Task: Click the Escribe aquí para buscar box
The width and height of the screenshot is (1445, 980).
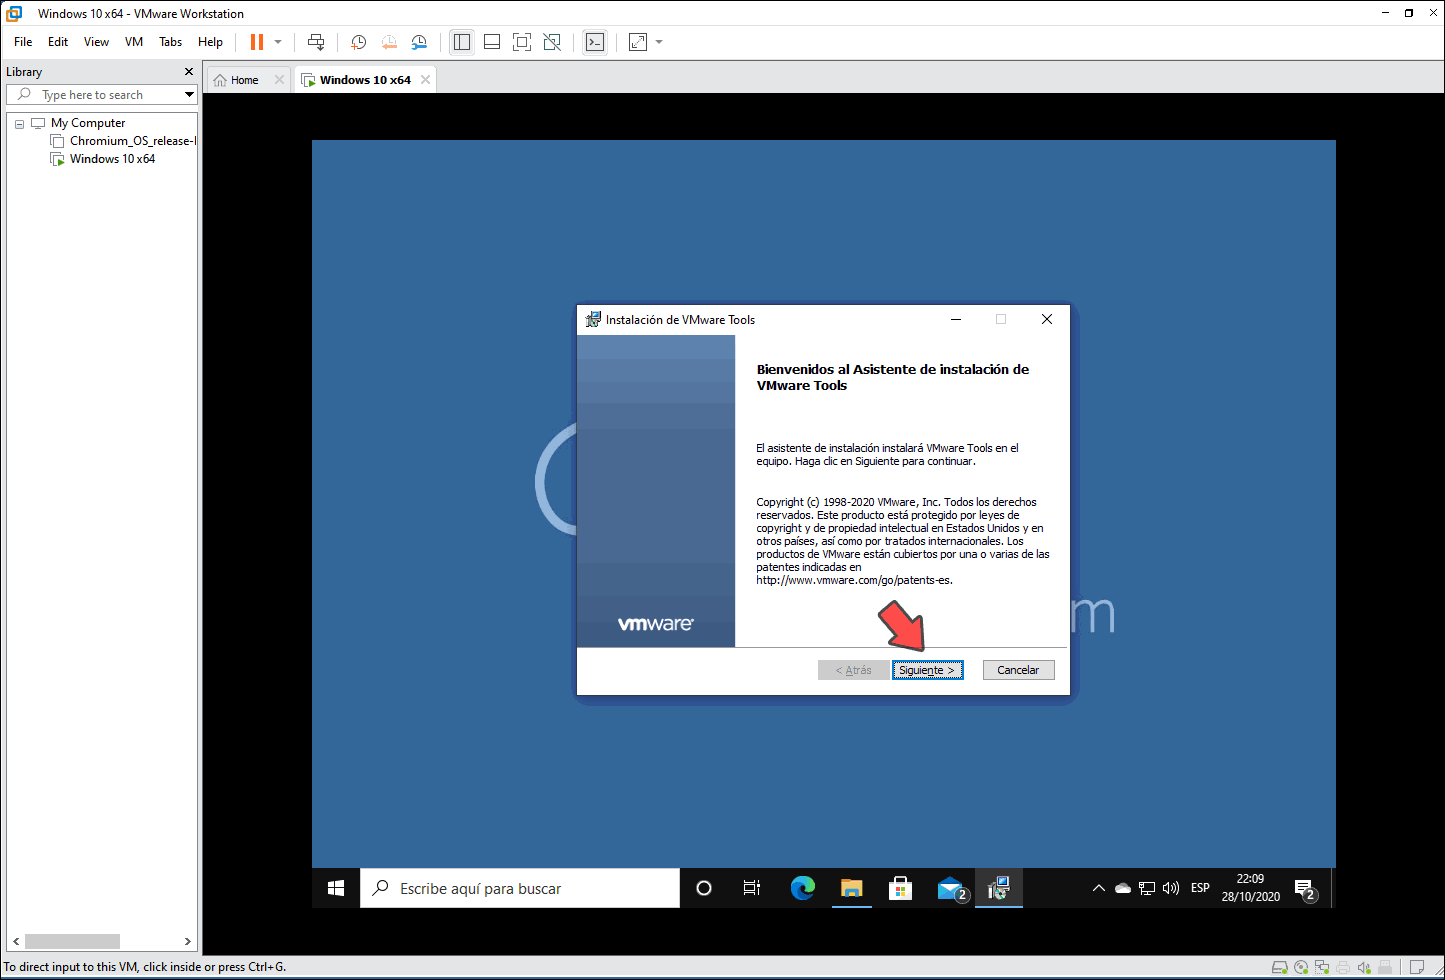Action: [x=520, y=888]
